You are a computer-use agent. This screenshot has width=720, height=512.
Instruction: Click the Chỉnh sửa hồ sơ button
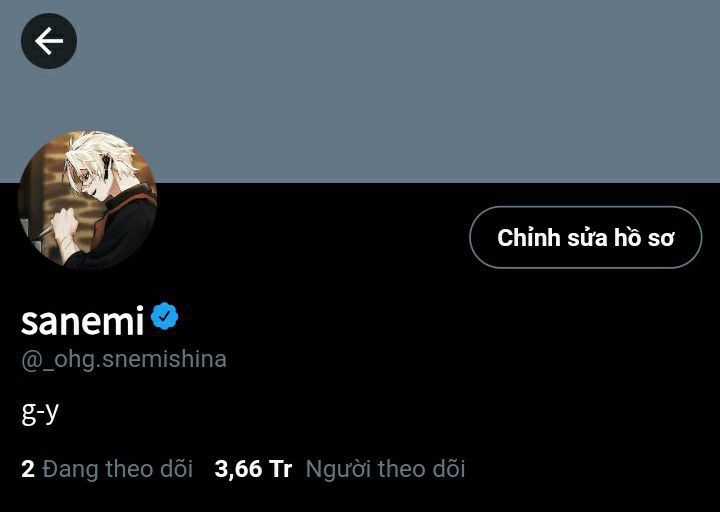(x=585, y=237)
